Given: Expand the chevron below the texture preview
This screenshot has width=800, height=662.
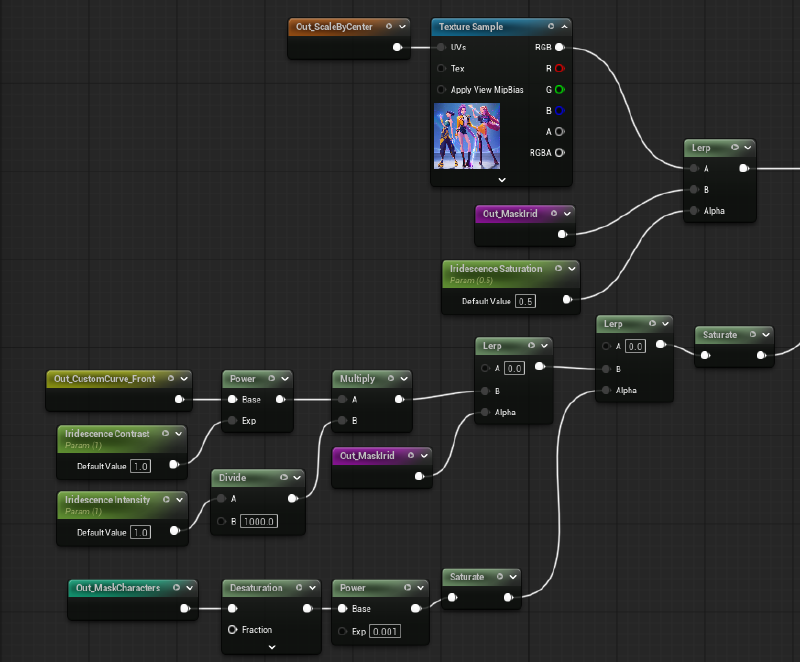Looking at the screenshot, I should click(x=502, y=179).
